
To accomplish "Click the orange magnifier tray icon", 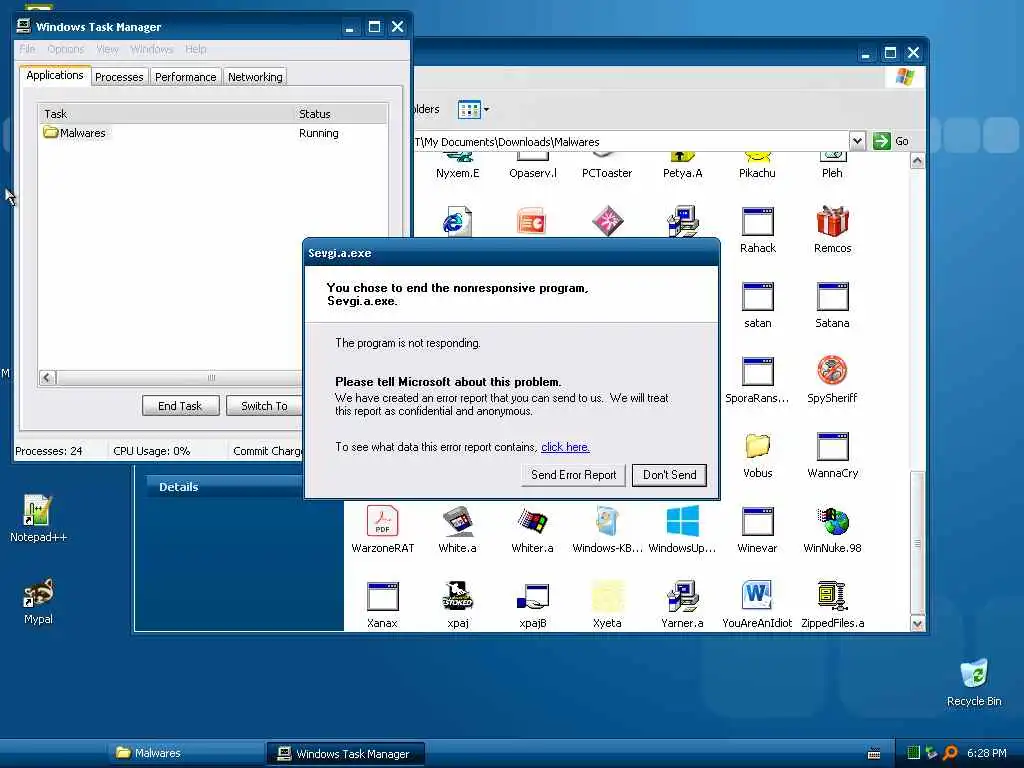I will [x=950, y=753].
